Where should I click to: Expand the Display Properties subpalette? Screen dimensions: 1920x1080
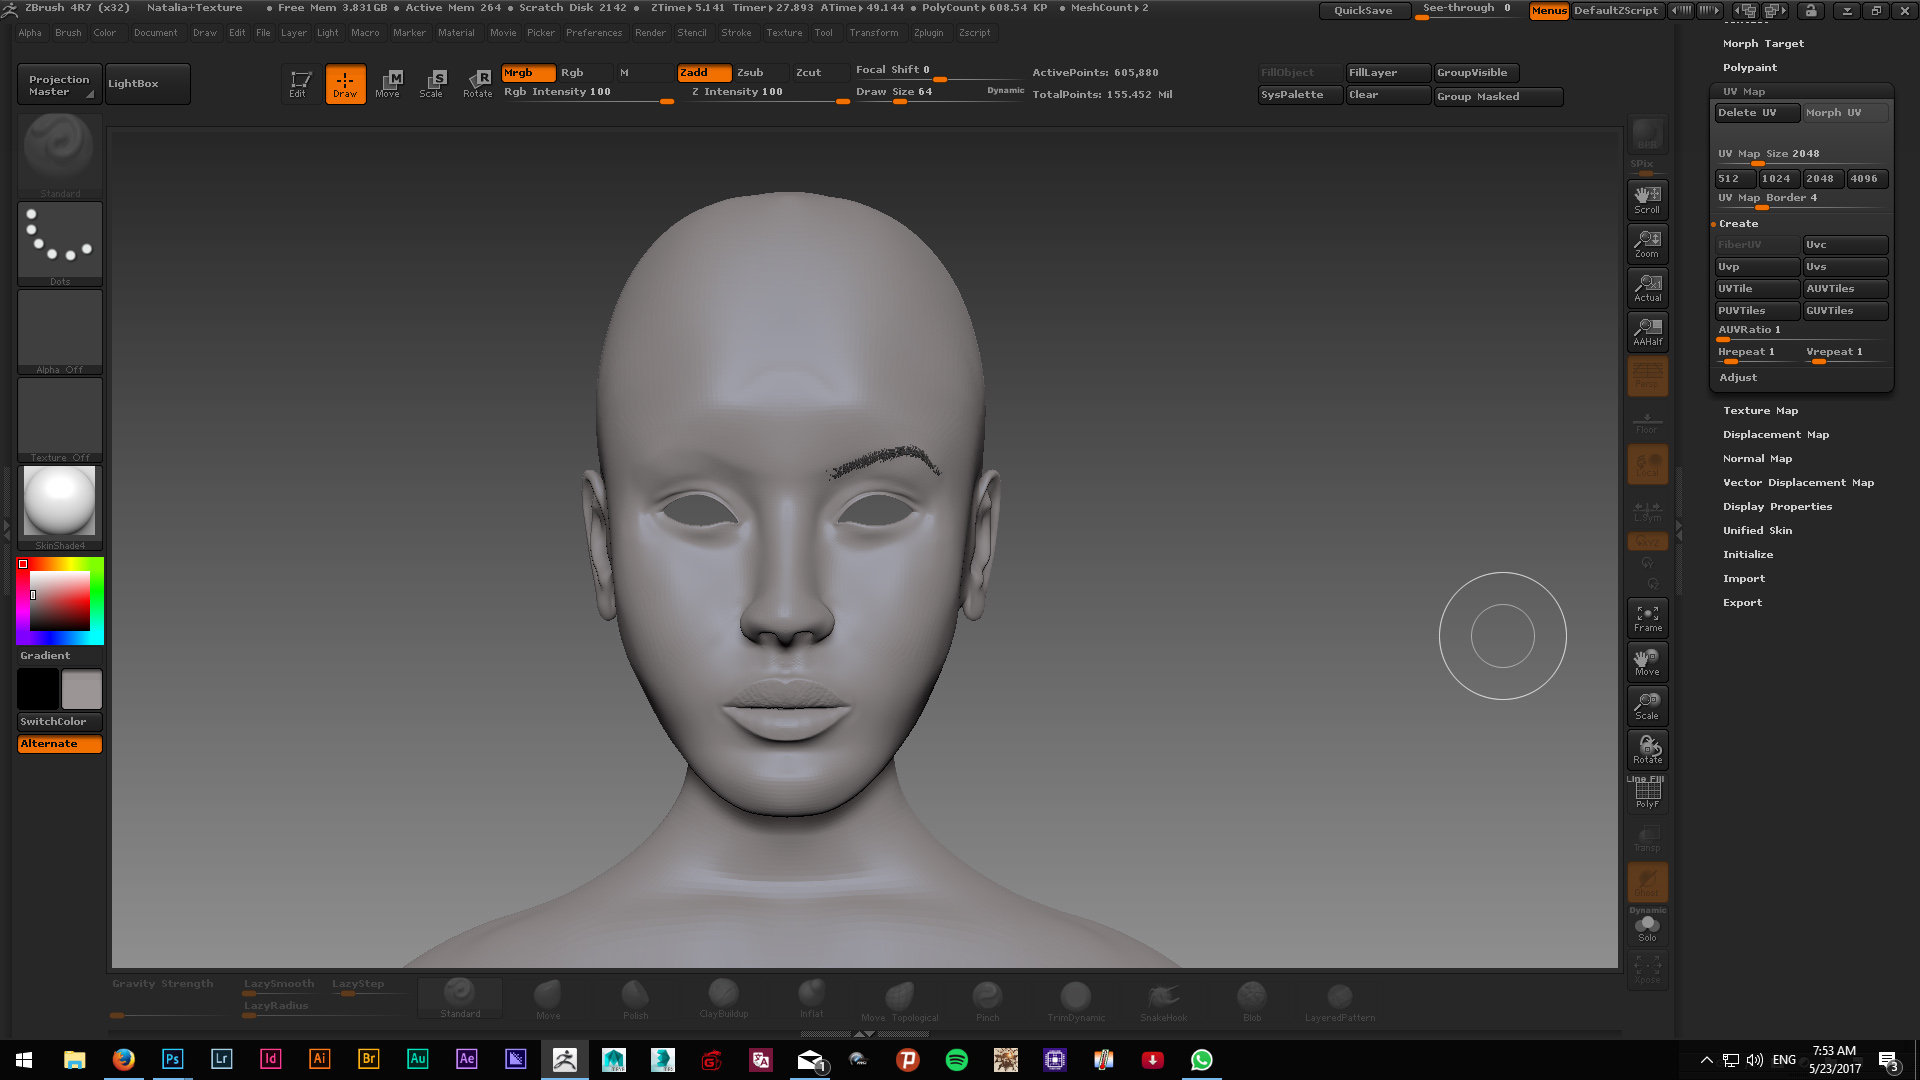(x=1777, y=507)
